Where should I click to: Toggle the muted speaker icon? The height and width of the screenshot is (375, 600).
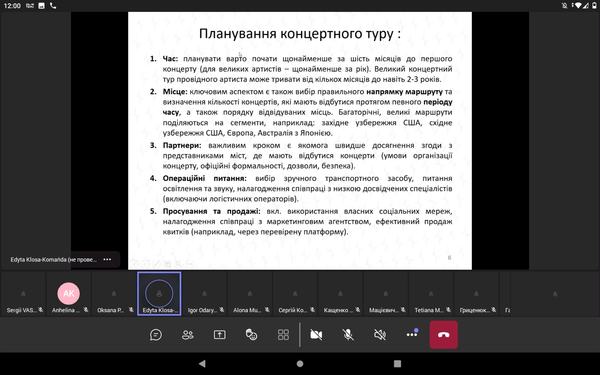click(x=380, y=335)
